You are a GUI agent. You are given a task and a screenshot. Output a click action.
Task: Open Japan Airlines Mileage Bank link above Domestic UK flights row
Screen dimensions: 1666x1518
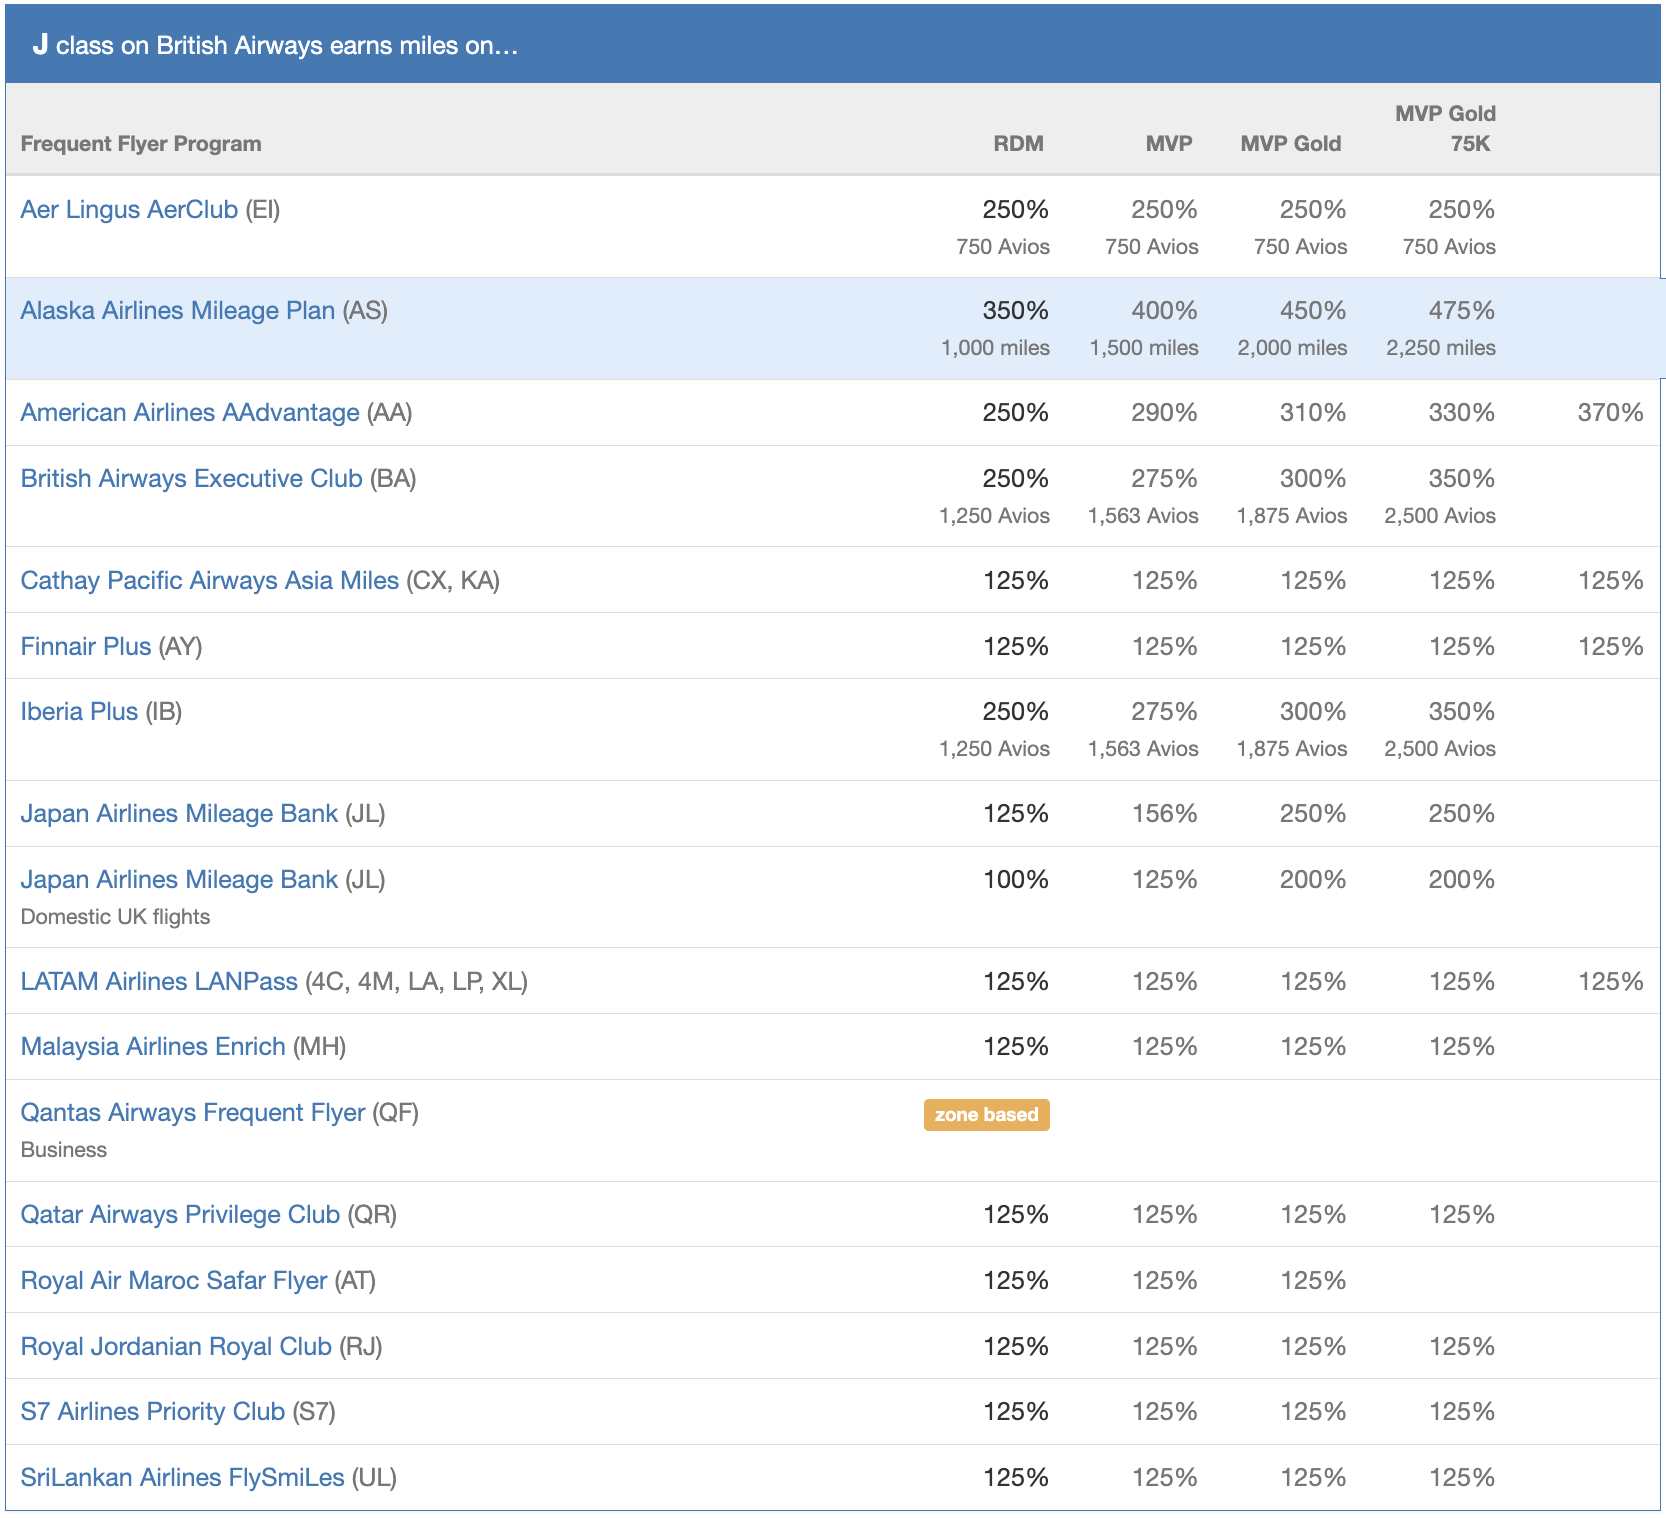(179, 814)
